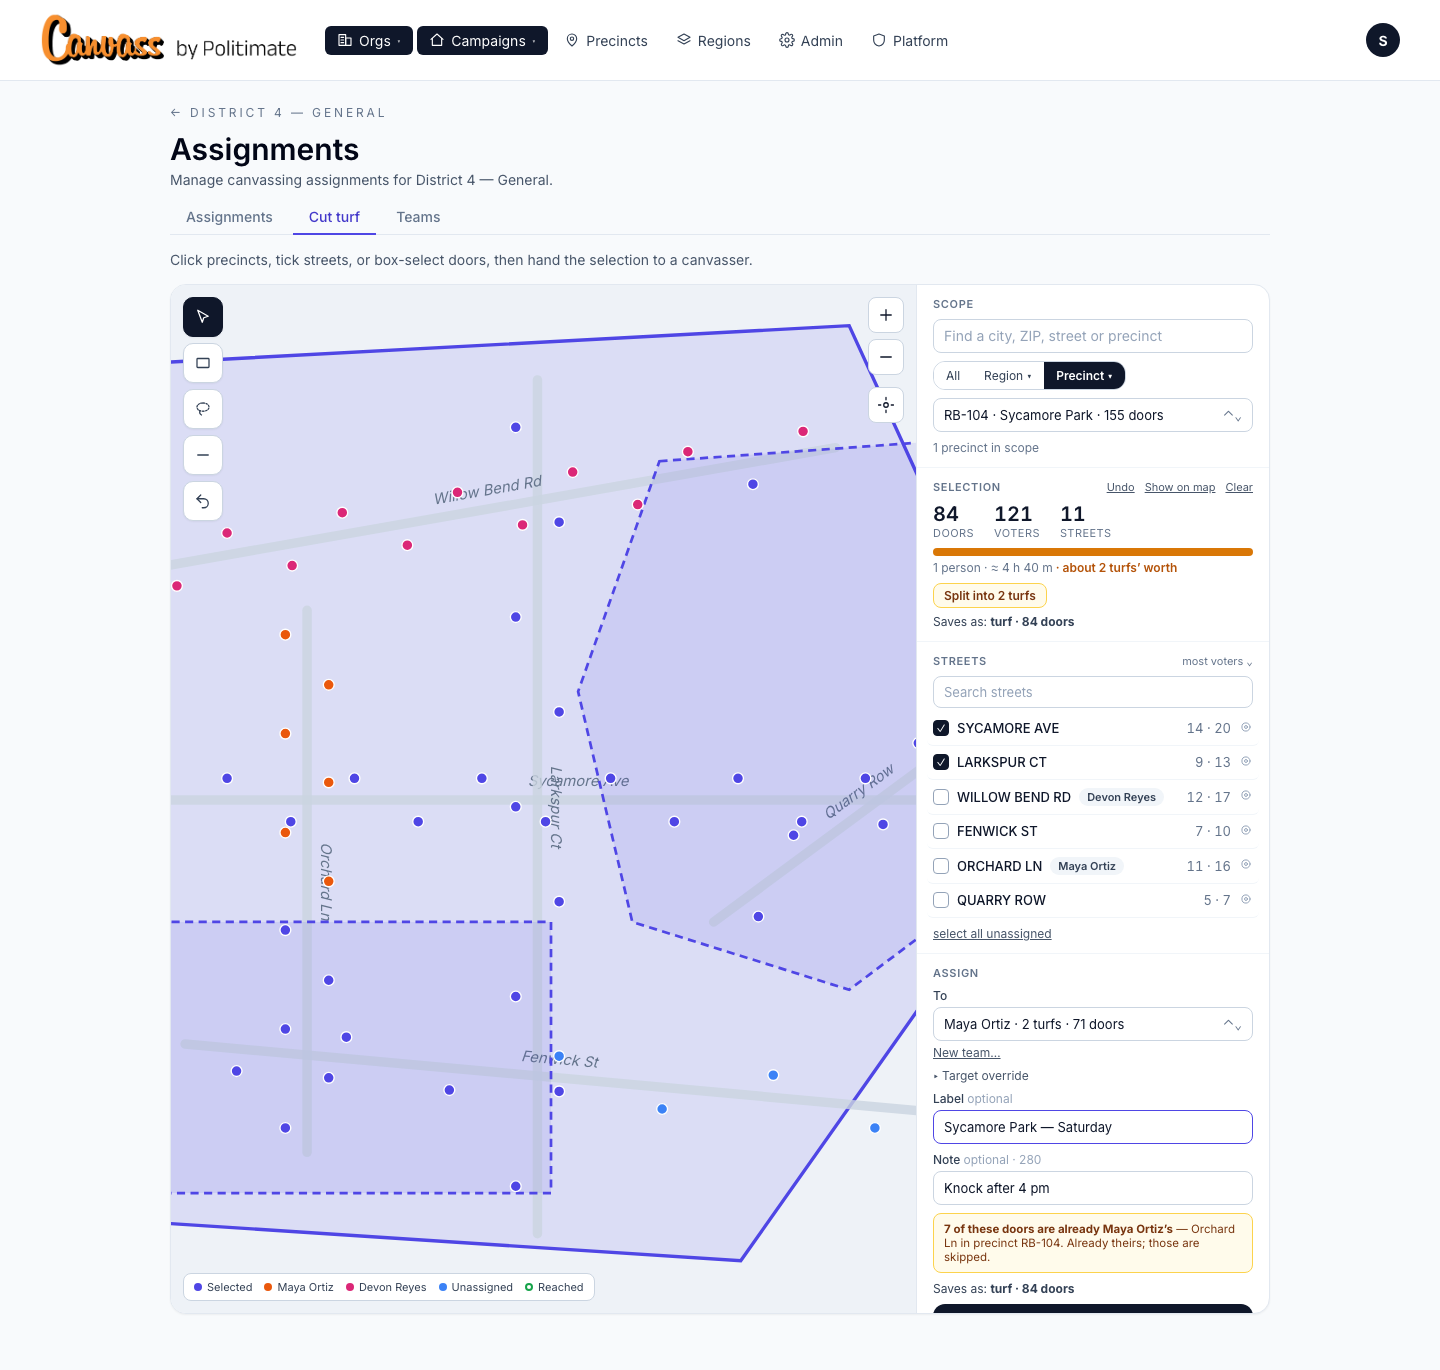1440x1370 pixels.
Task: Open the Orgs dropdown in the header
Action: coord(369,41)
